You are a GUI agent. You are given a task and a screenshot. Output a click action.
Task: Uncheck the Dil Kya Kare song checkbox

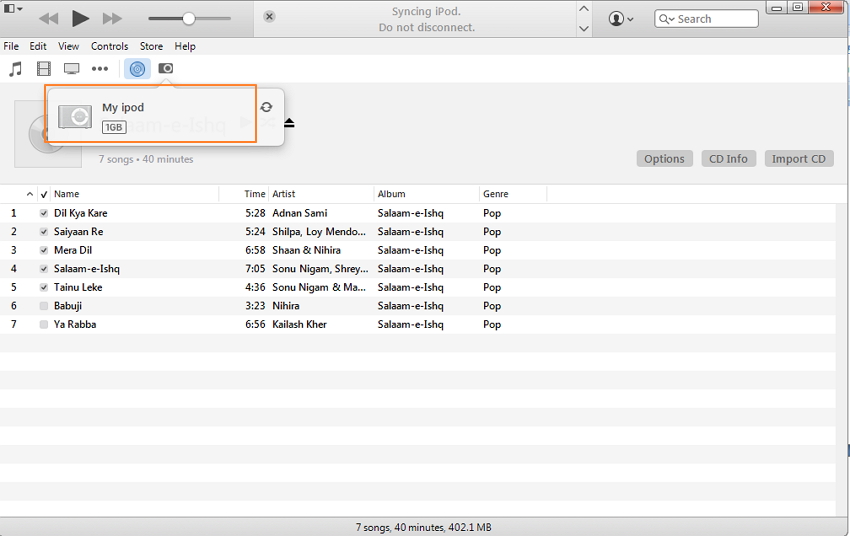pyautogui.click(x=44, y=213)
